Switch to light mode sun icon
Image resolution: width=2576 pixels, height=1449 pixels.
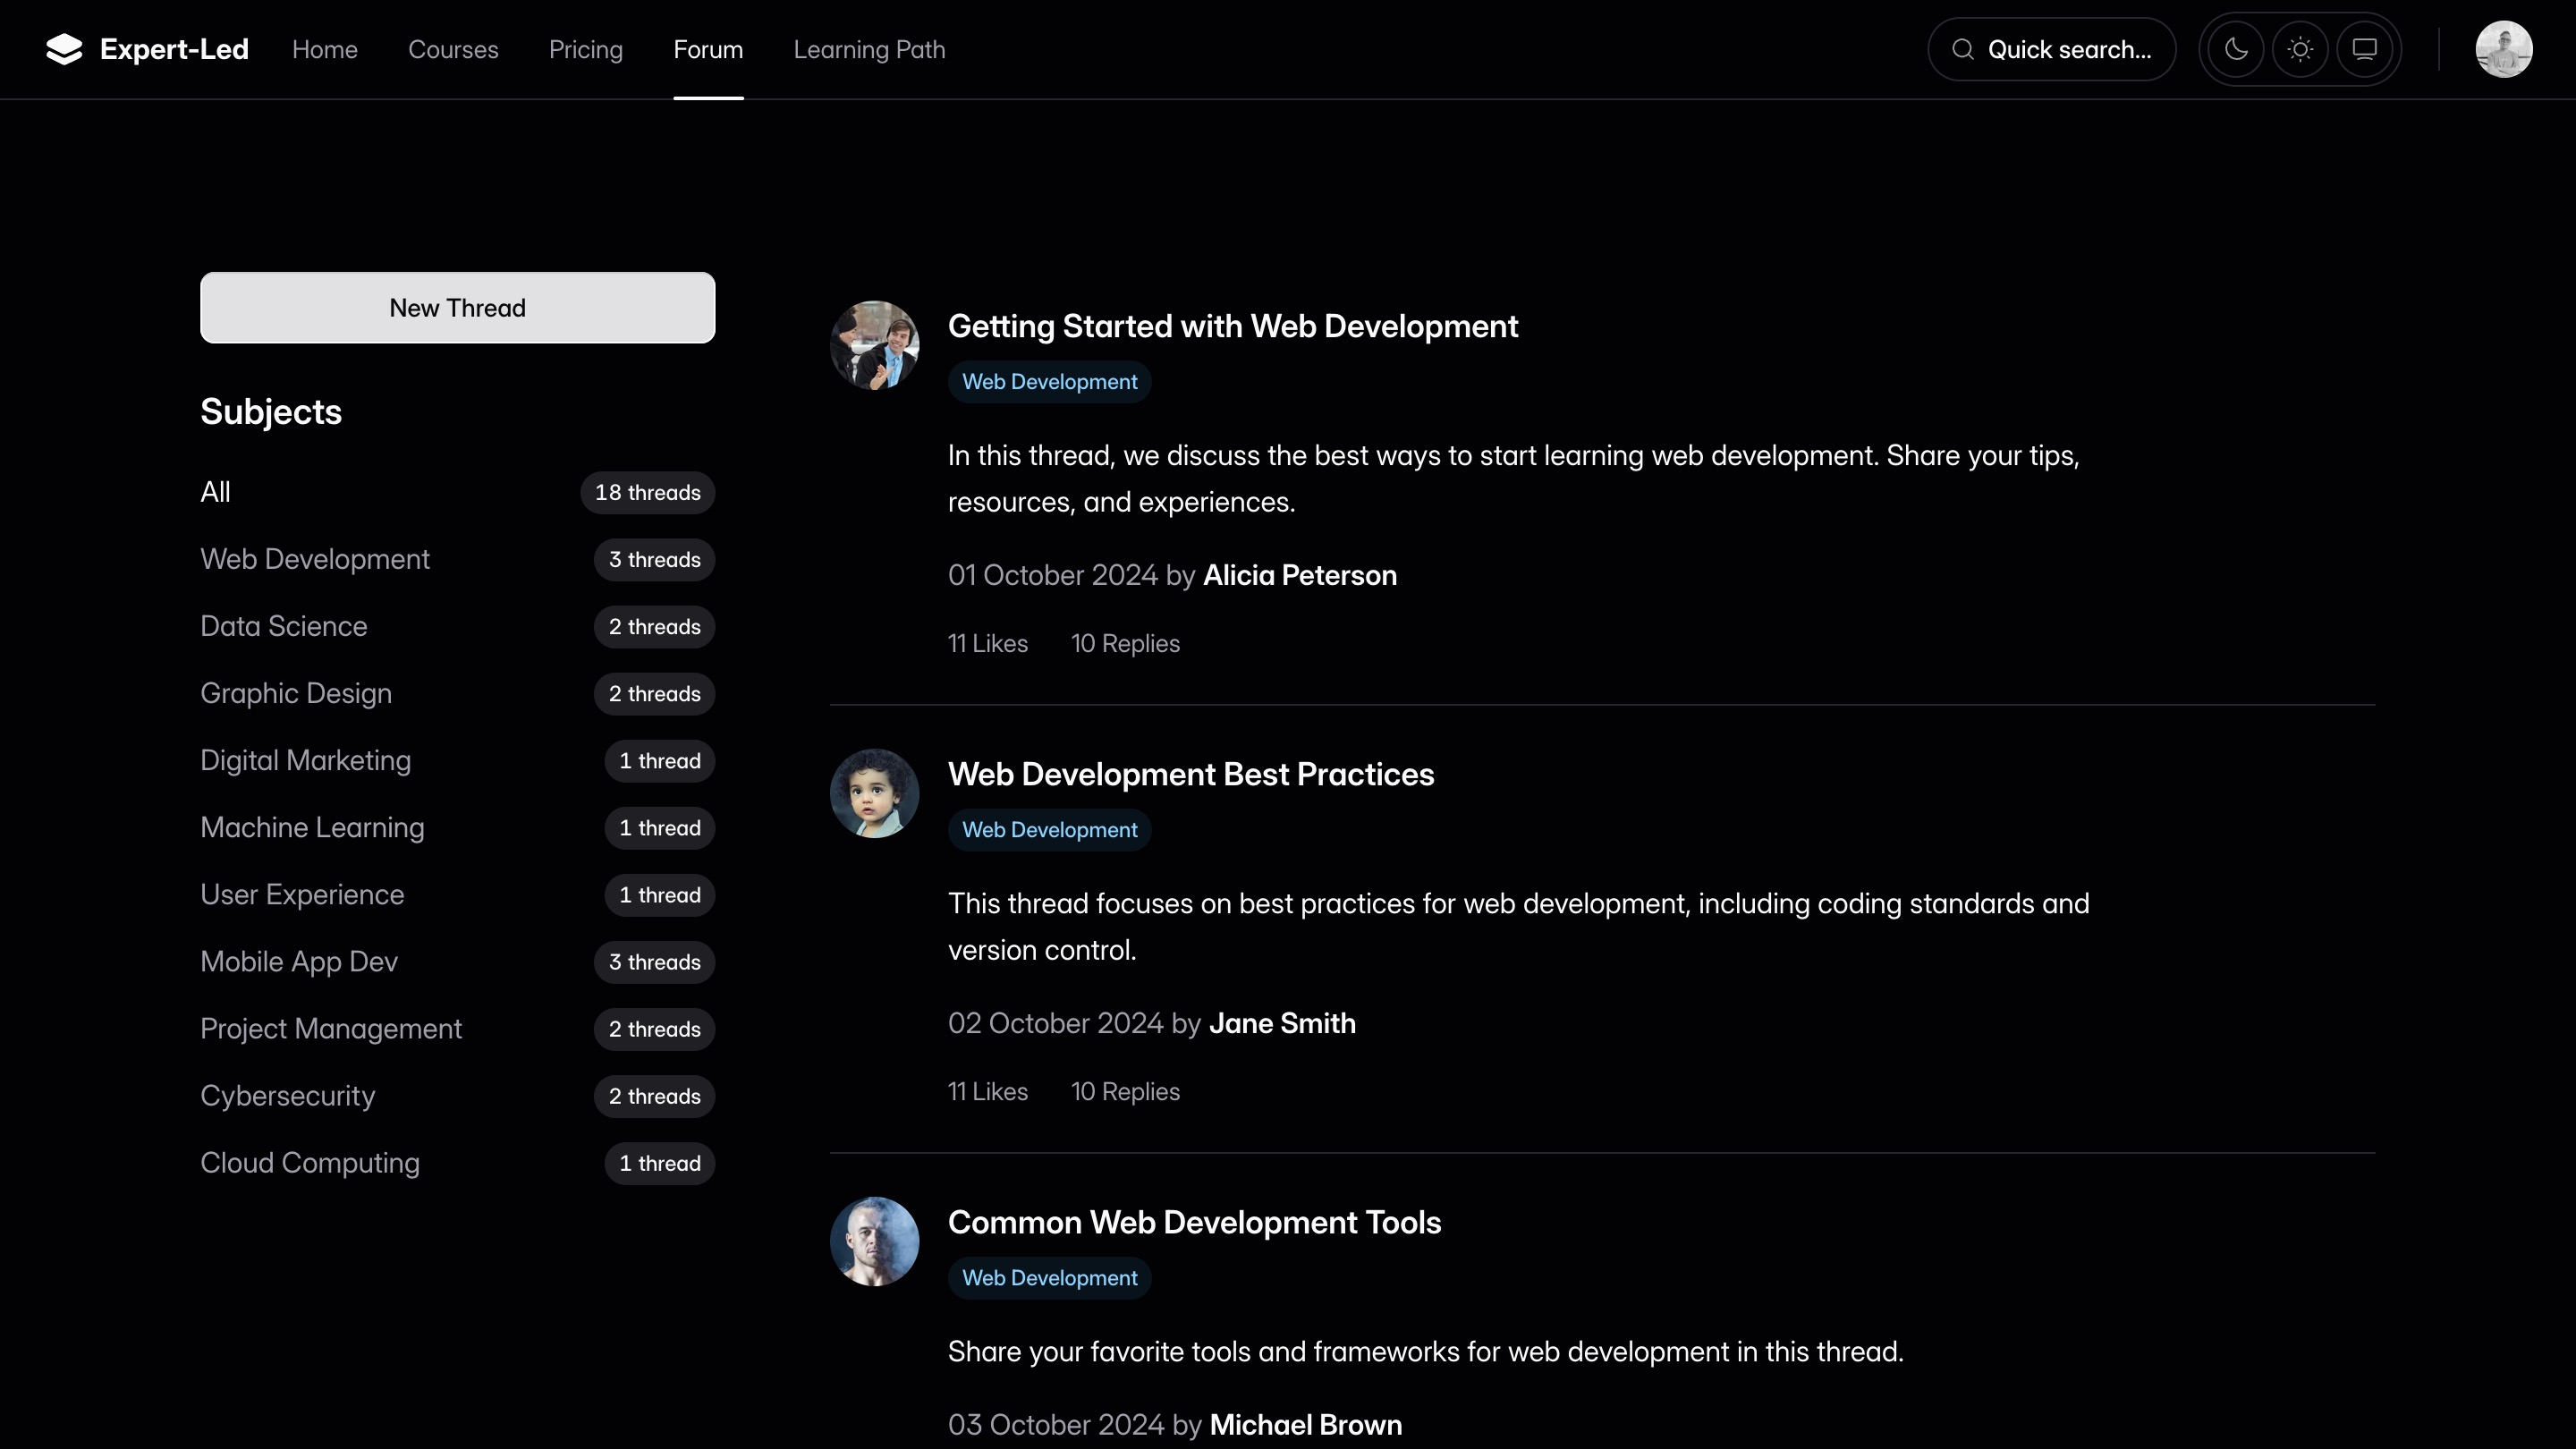[x=2300, y=49]
